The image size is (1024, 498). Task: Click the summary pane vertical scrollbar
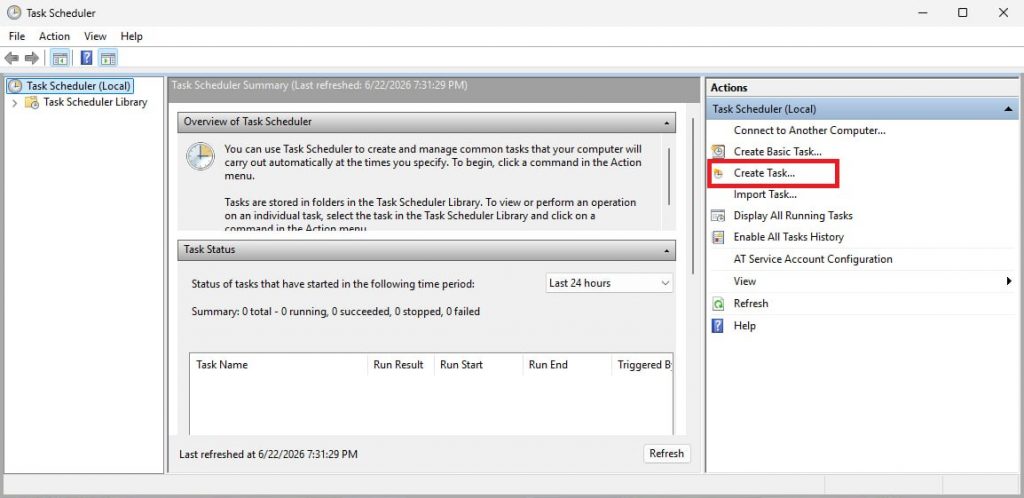pos(693,196)
